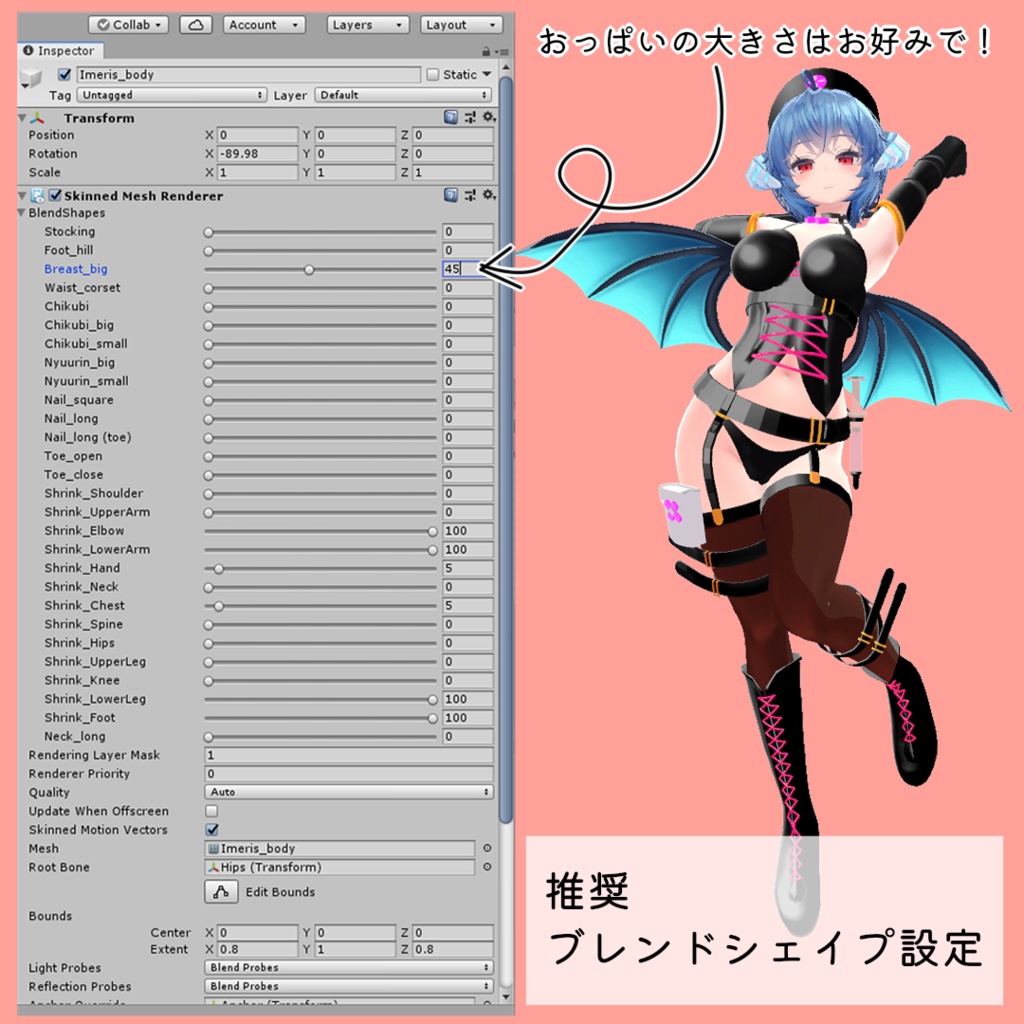
Task: Click the Renderer Priority field
Action: [x=349, y=773]
